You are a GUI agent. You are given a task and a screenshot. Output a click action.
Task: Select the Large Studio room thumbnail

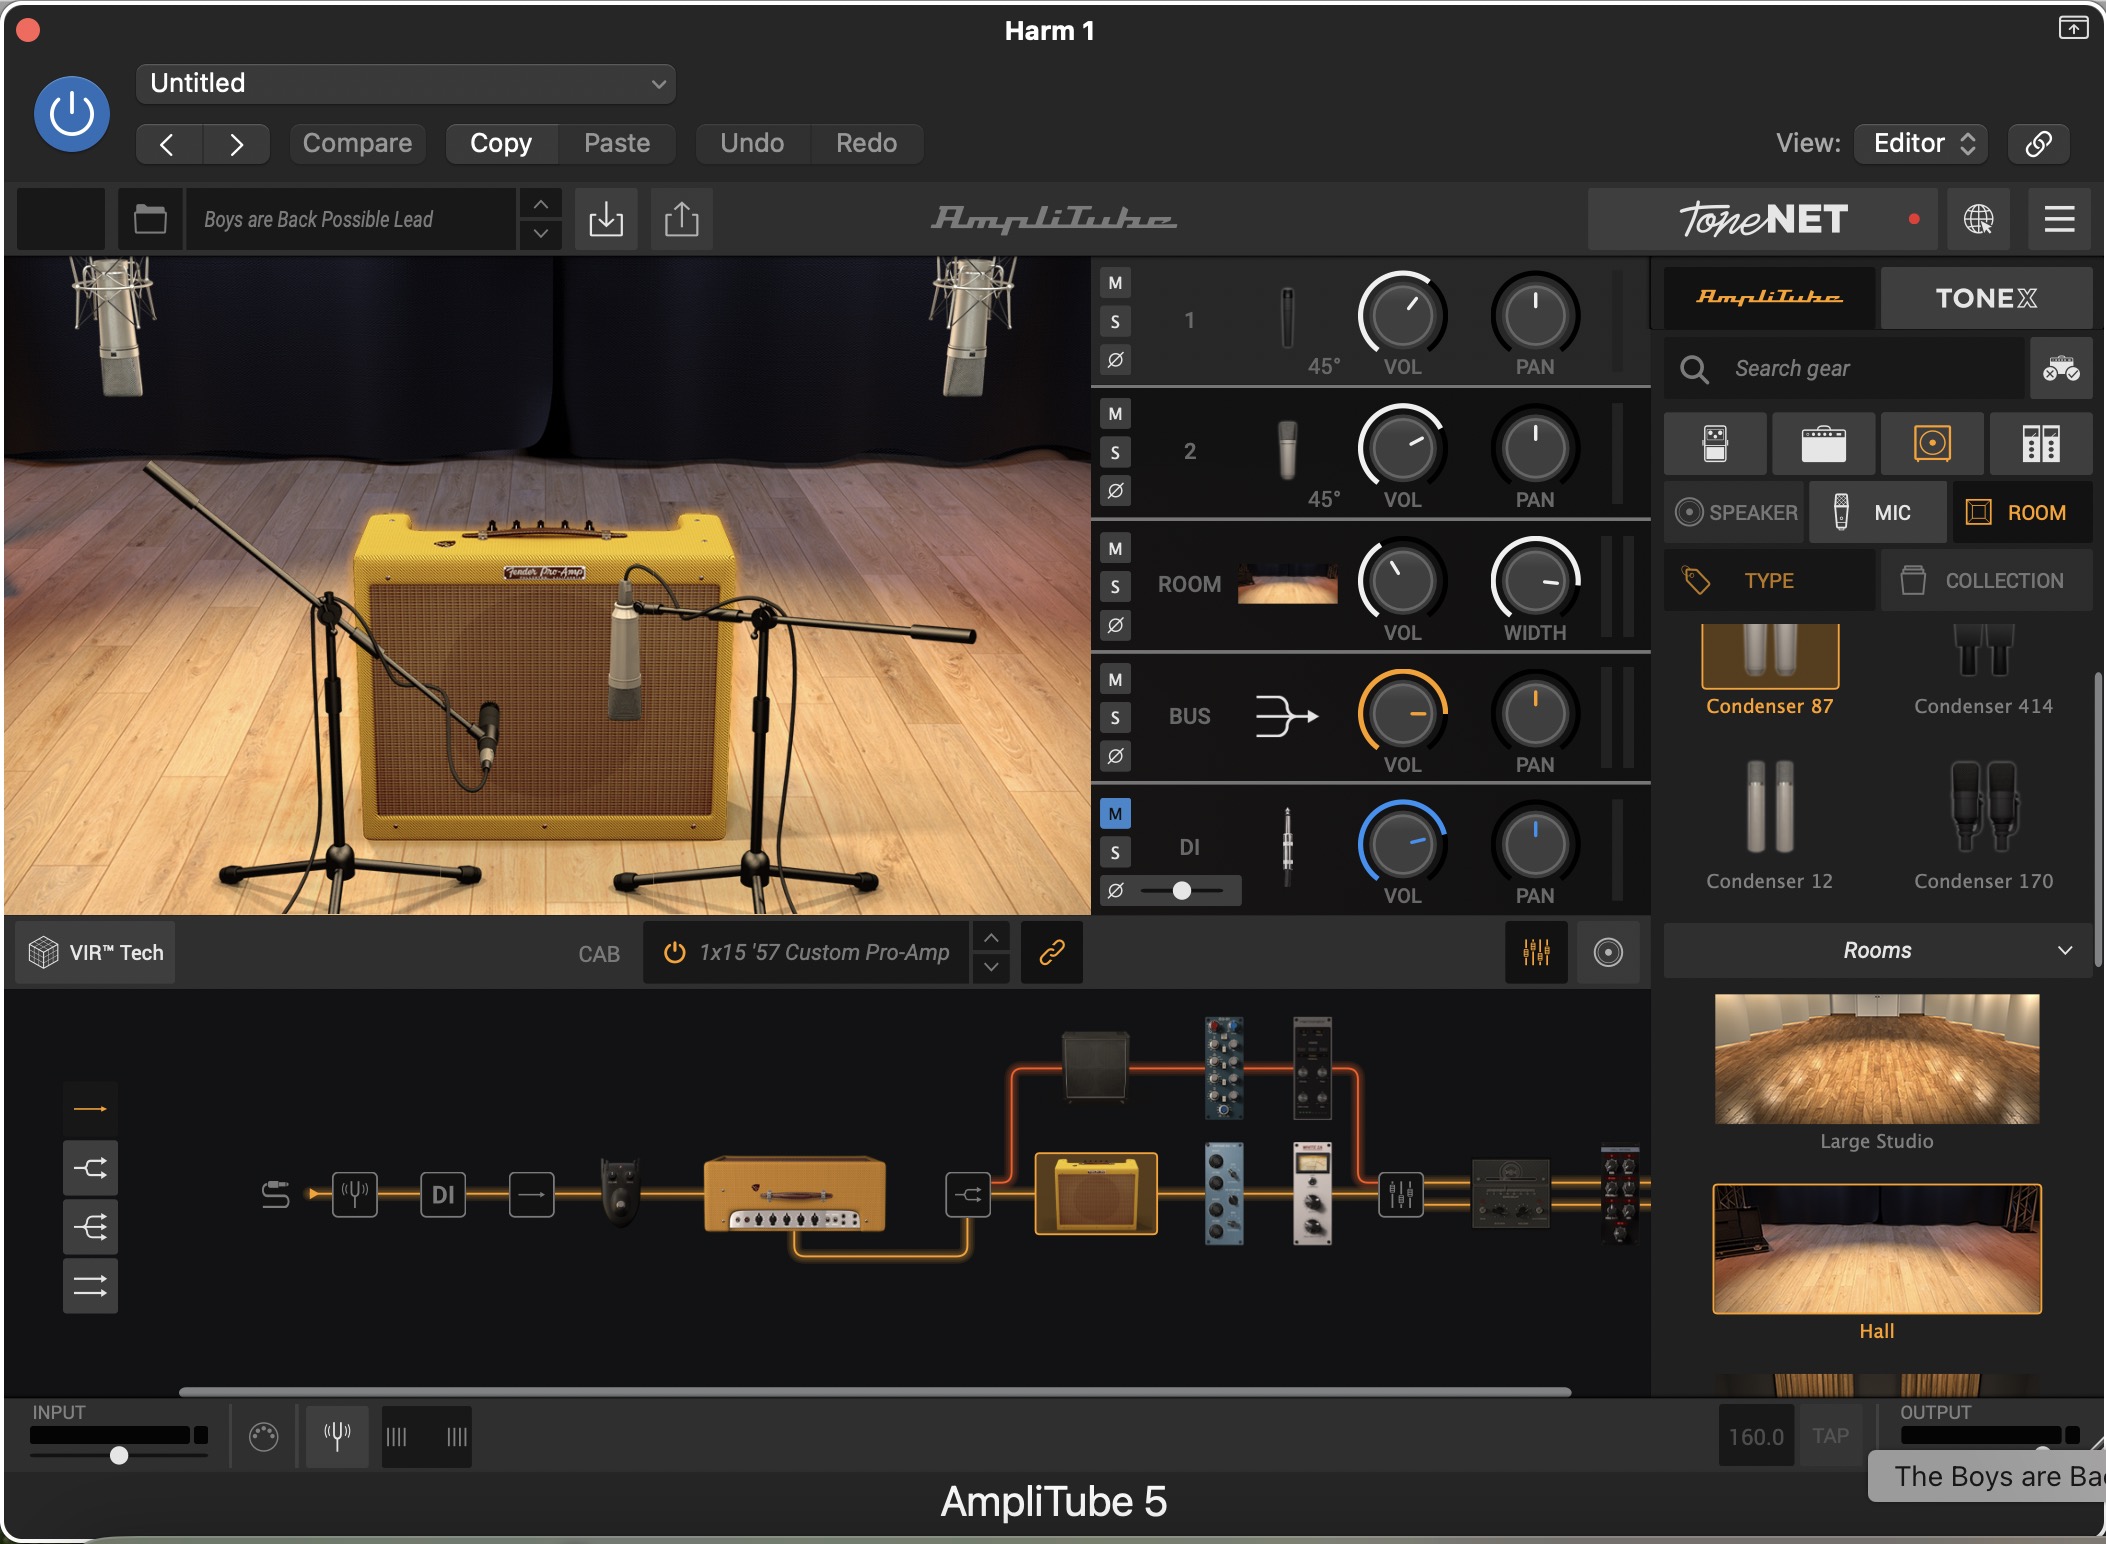pos(1877,1059)
